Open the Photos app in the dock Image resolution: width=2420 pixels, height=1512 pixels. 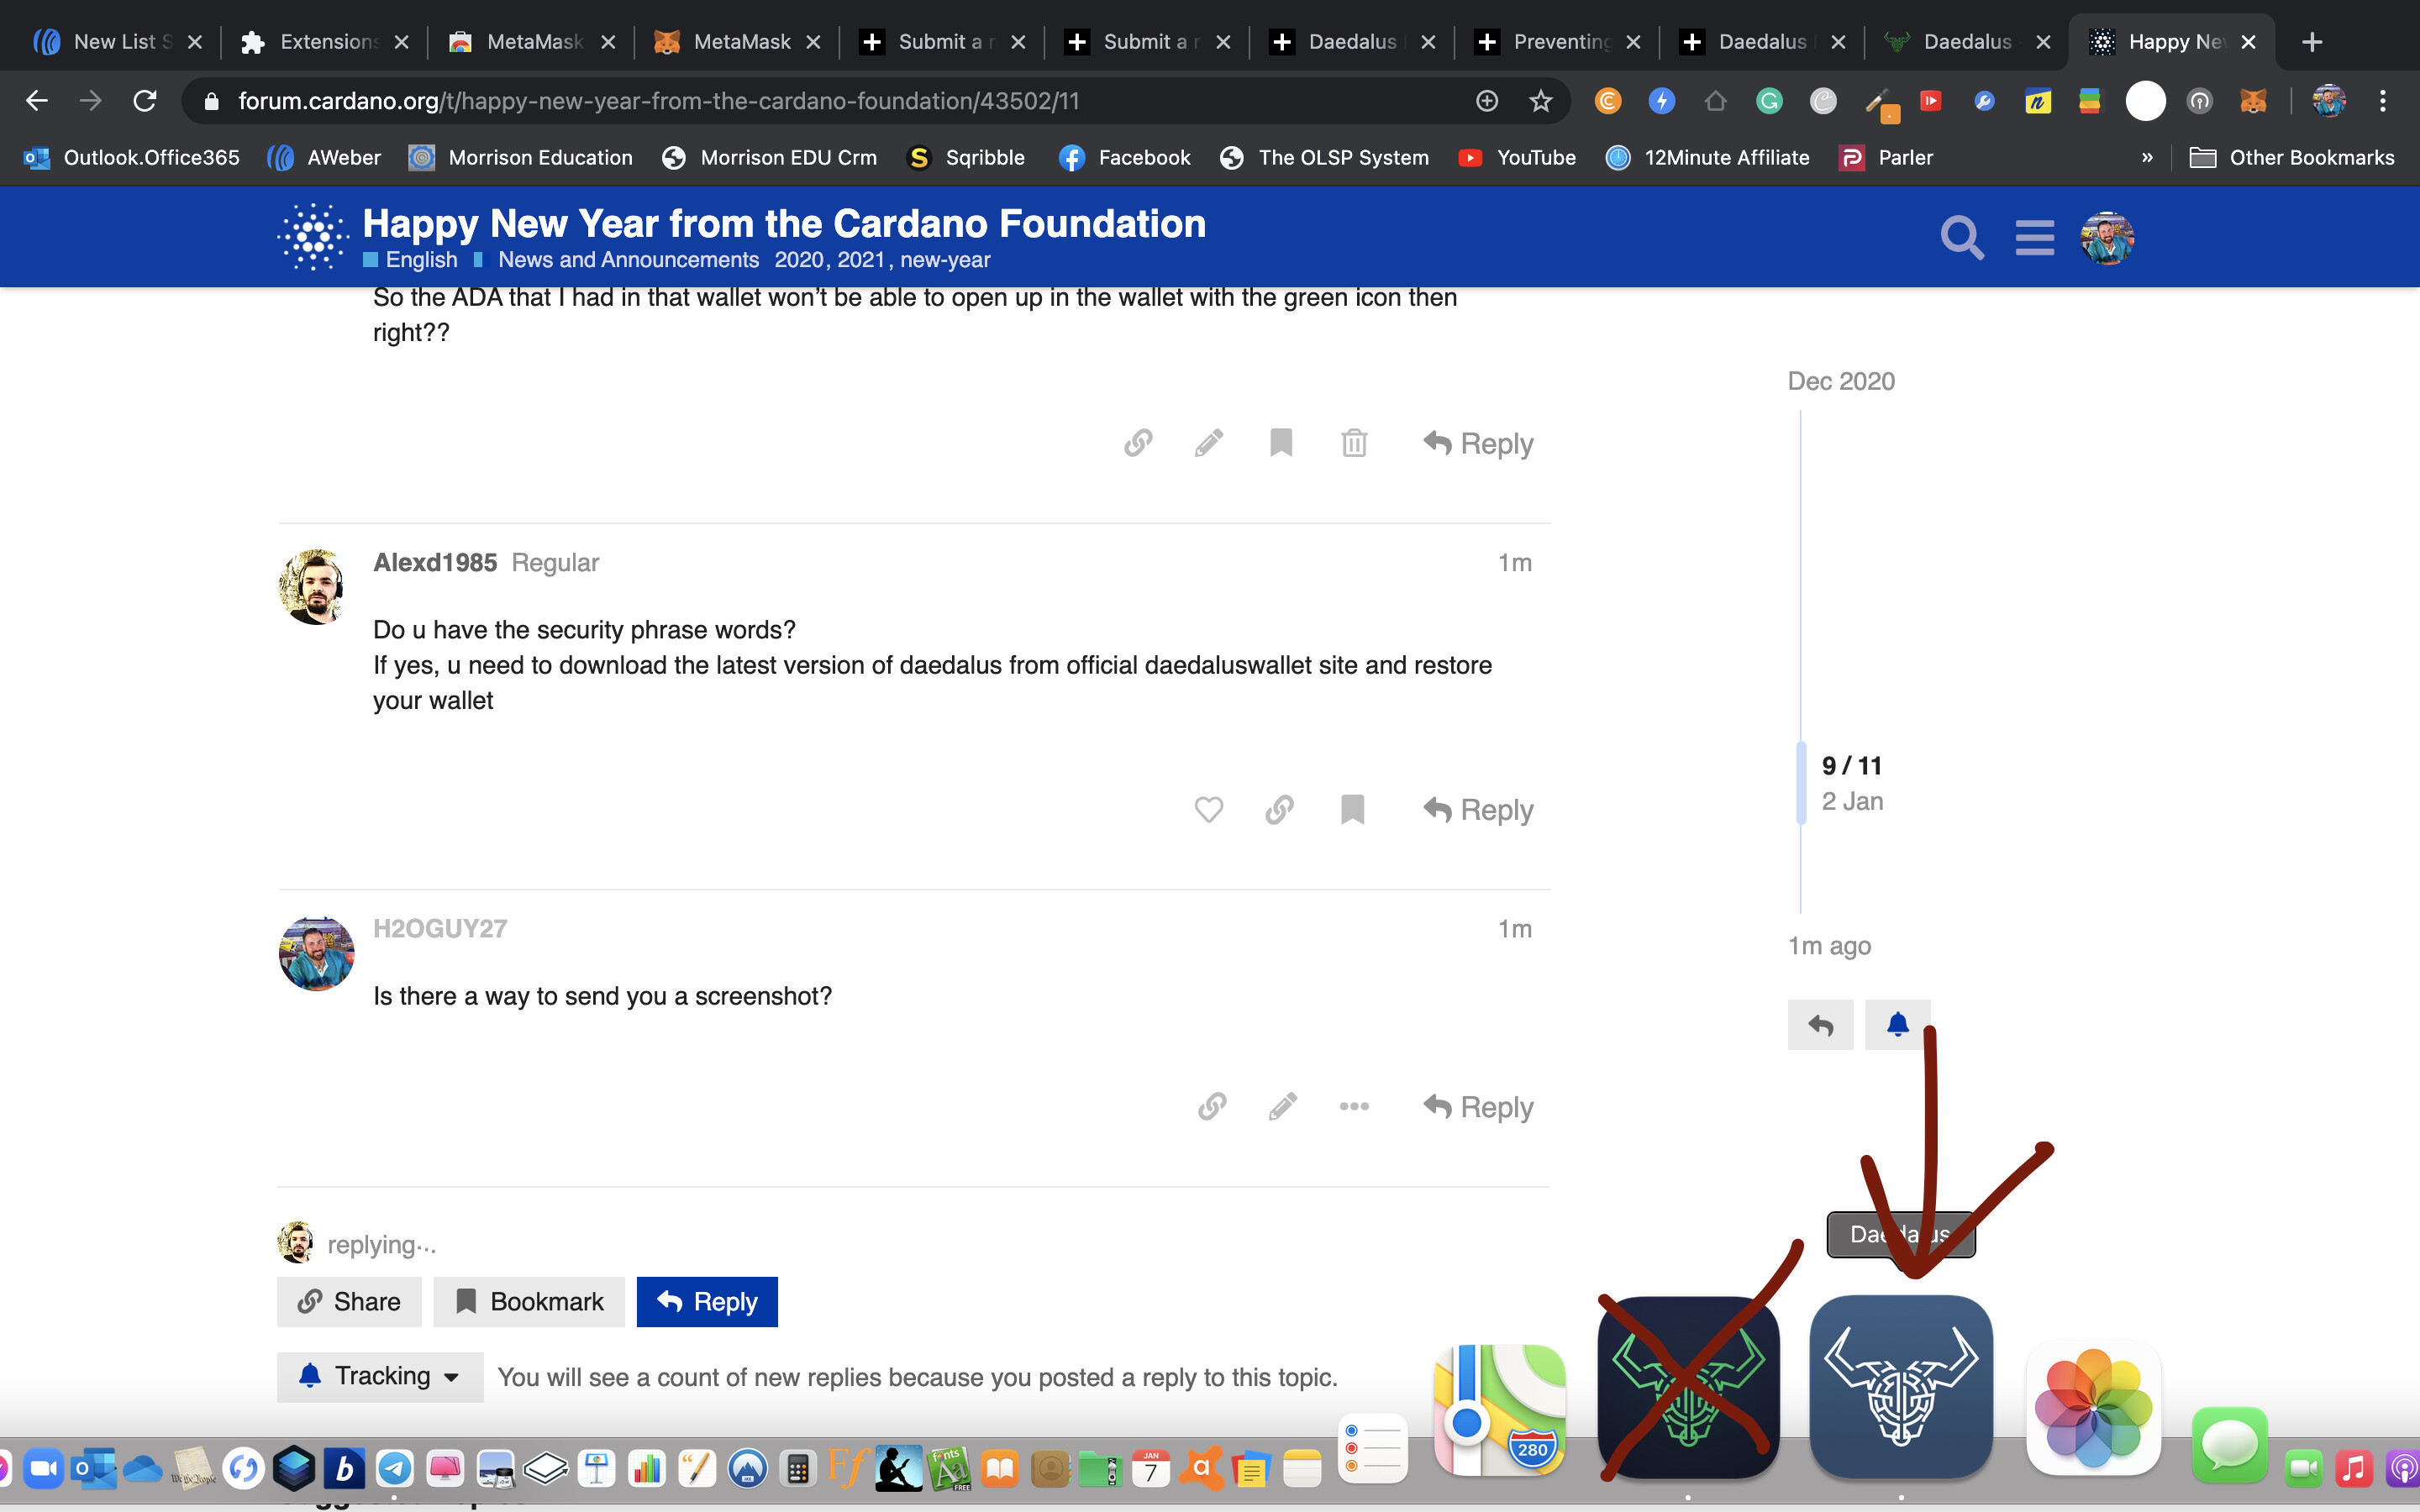(2093, 1408)
